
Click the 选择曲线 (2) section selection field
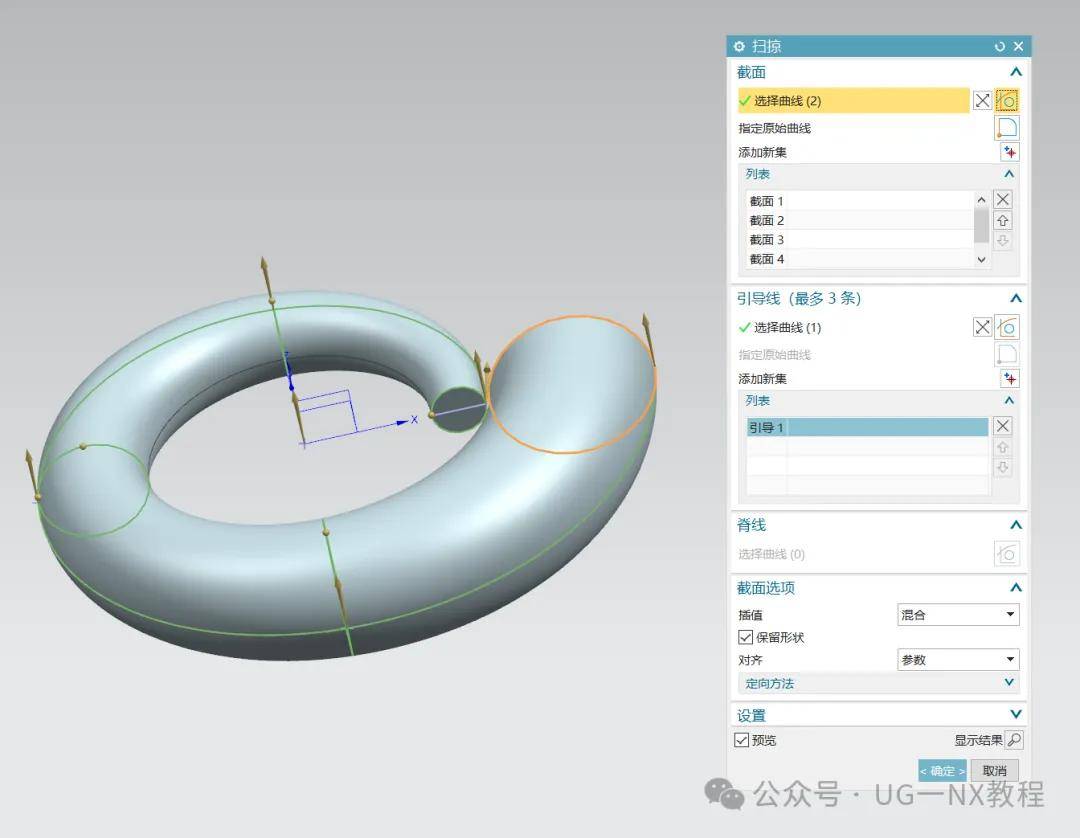(x=853, y=101)
